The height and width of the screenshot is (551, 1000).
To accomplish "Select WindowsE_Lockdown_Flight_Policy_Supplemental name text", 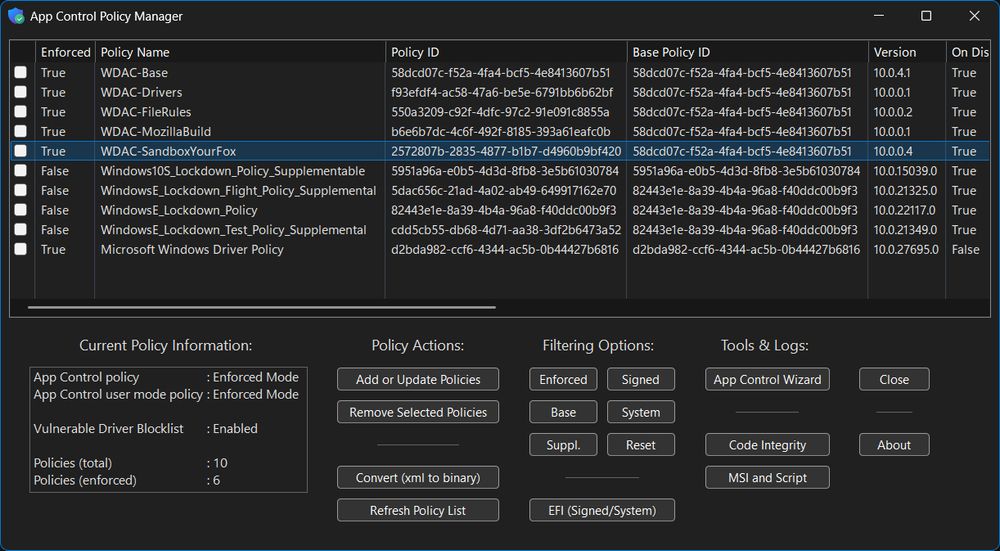I will click(238, 191).
